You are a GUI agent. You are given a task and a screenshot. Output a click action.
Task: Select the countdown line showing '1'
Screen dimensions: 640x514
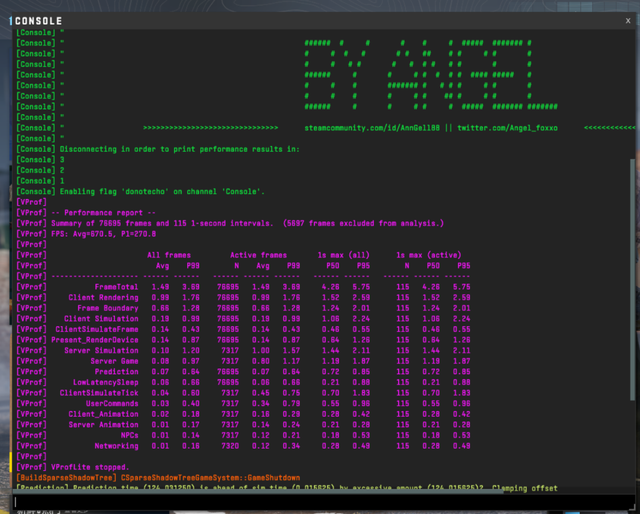click(x=40, y=181)
